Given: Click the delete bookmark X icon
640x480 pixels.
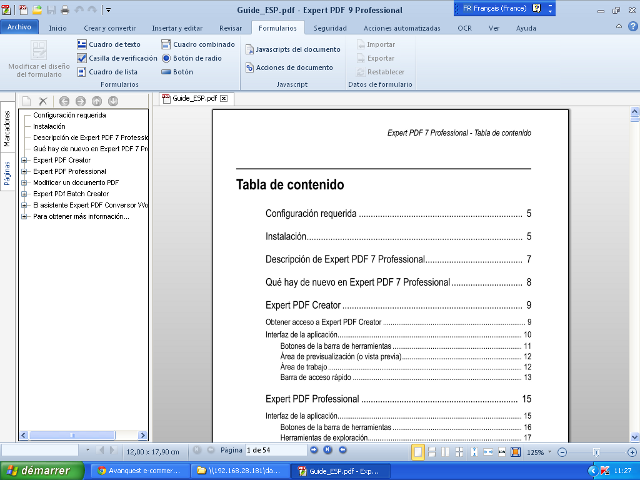Looking at the screenshot, I should pyautogui.click(x=43, y=101).
